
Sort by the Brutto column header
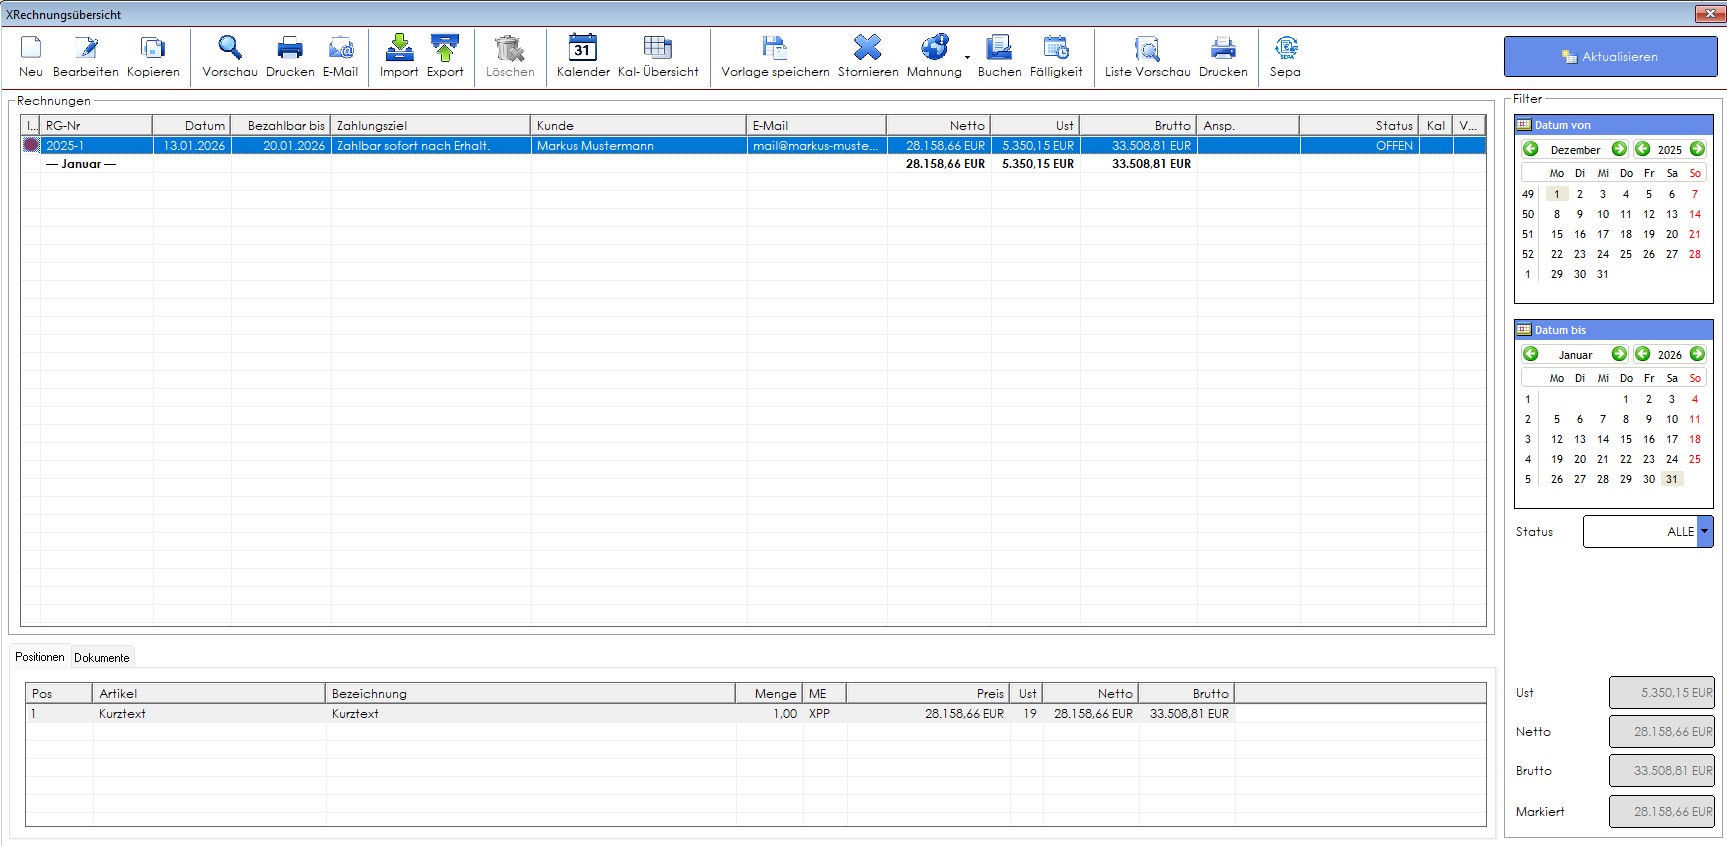point(1138,125)
